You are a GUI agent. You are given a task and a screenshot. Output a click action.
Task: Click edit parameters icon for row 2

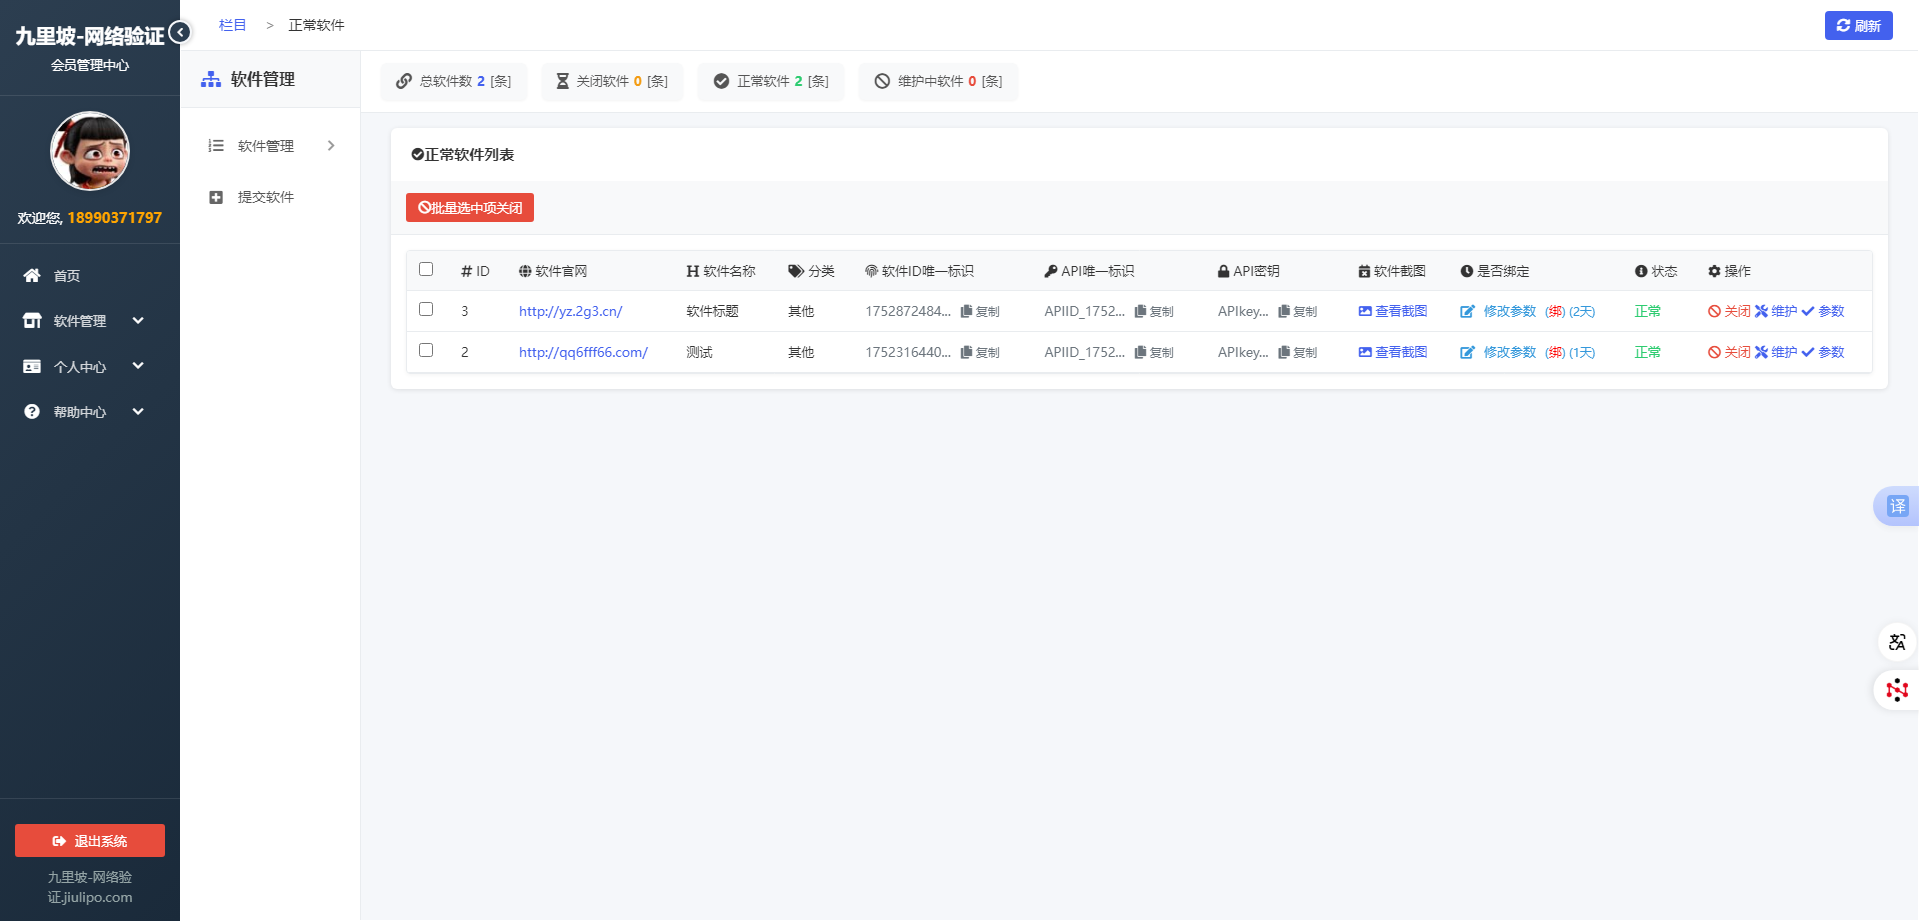click(x=1467, y=352)
